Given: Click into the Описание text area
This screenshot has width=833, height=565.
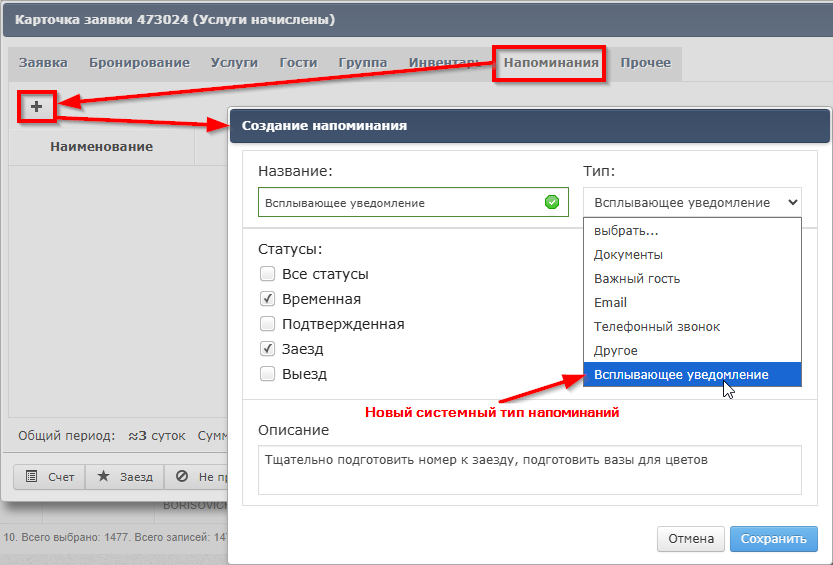Looking at the screenshot, I should [530, 470].
